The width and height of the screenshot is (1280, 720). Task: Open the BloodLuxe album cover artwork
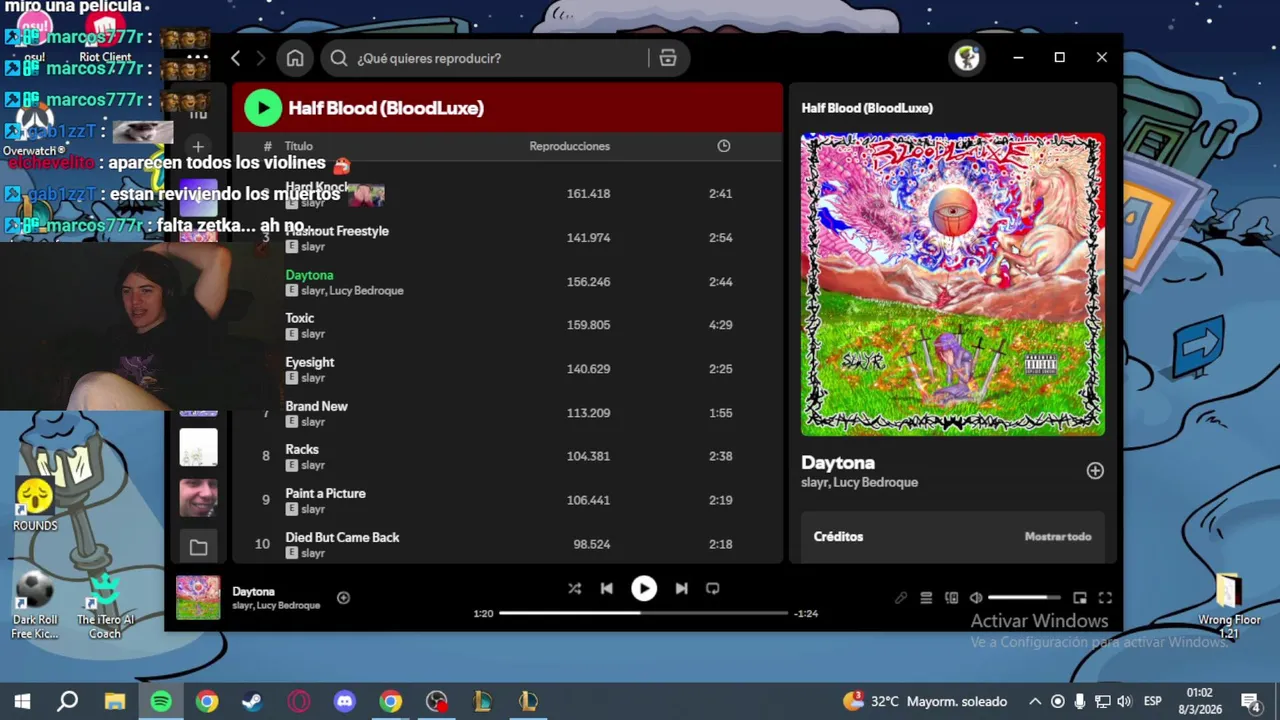[x=953, y=284]
